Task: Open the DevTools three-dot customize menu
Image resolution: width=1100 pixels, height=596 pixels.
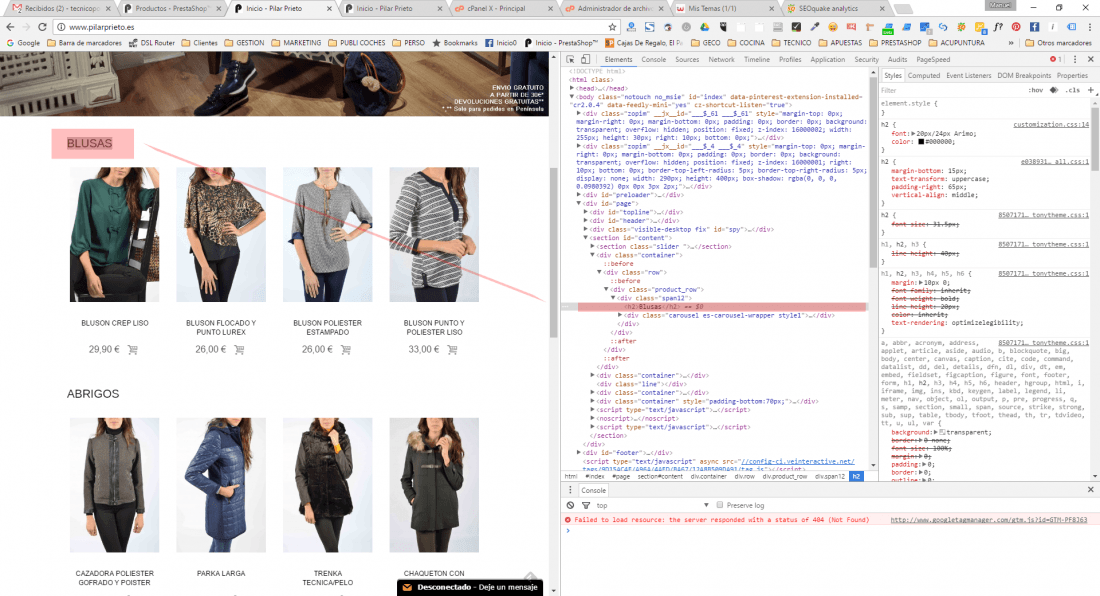Action: click(x=1075, y=60)
